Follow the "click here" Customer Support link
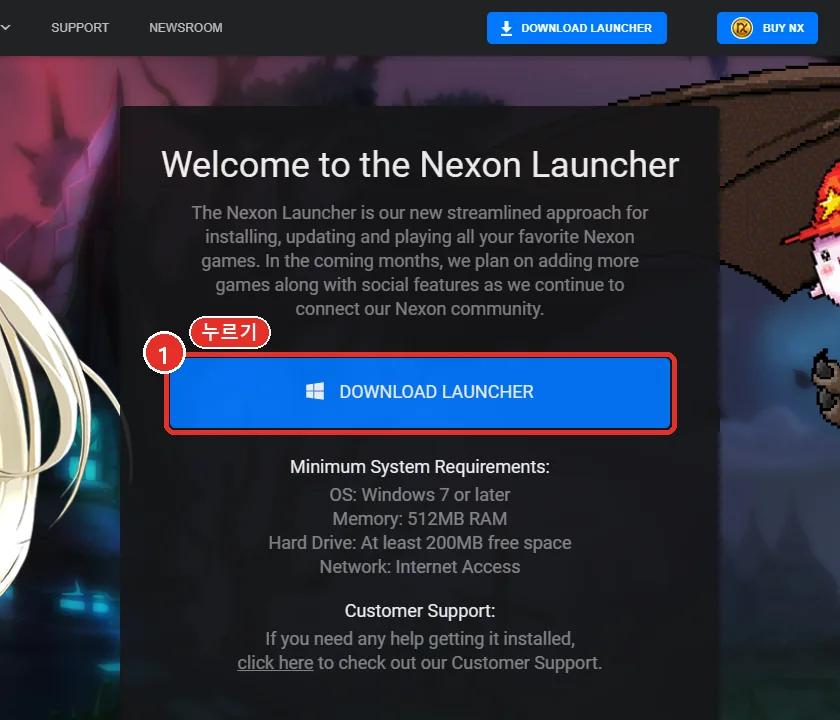The image size is (840, 720). 275,663
